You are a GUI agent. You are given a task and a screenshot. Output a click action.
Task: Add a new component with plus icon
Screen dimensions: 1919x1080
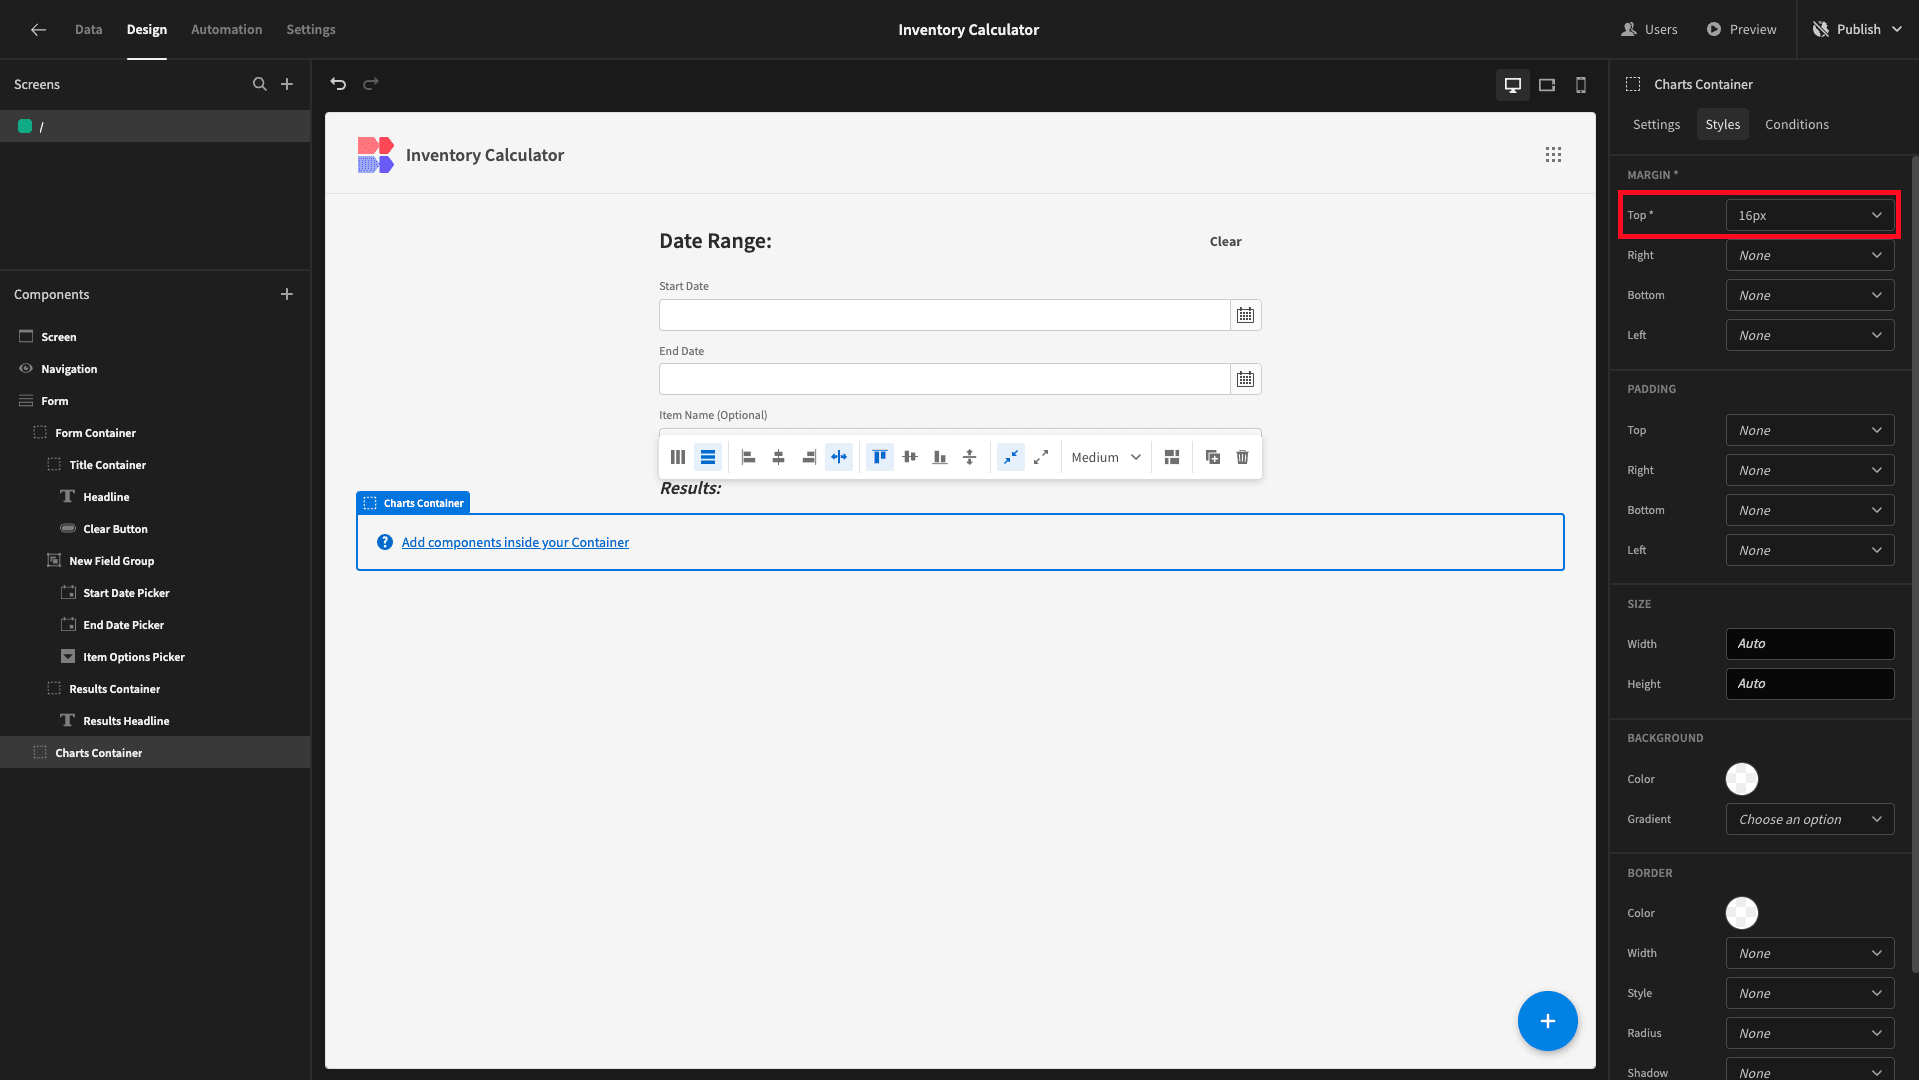coord(287,294)
